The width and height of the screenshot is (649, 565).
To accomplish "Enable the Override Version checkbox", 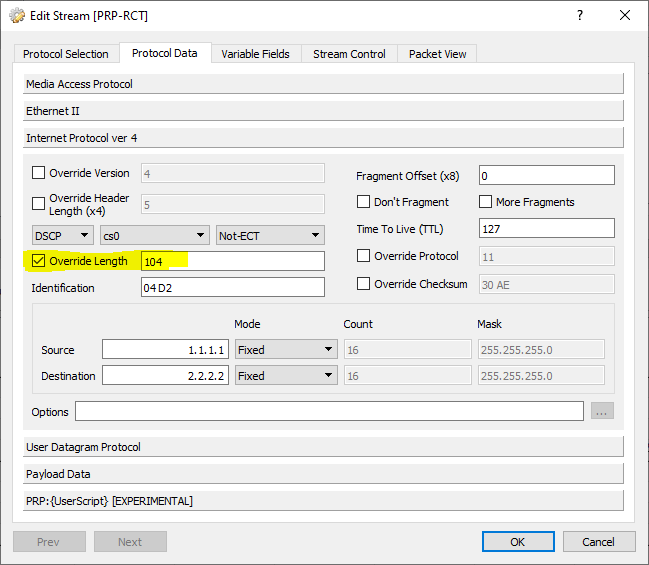I will tap(38, 173).
